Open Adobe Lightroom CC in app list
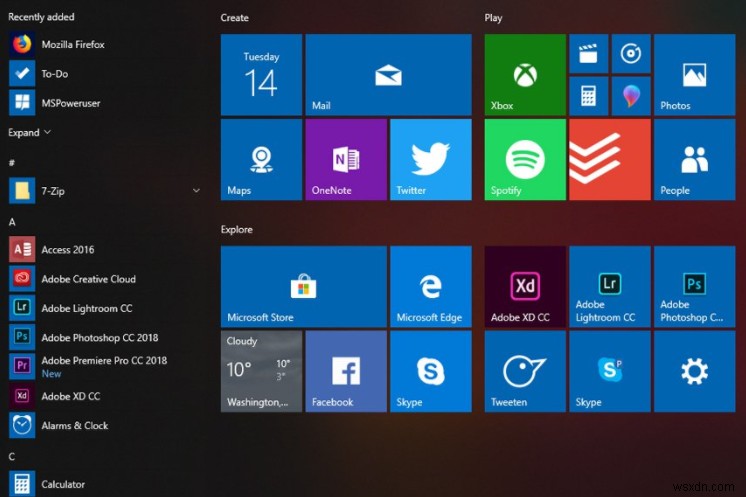746x497 pixels. click(105, 308)
